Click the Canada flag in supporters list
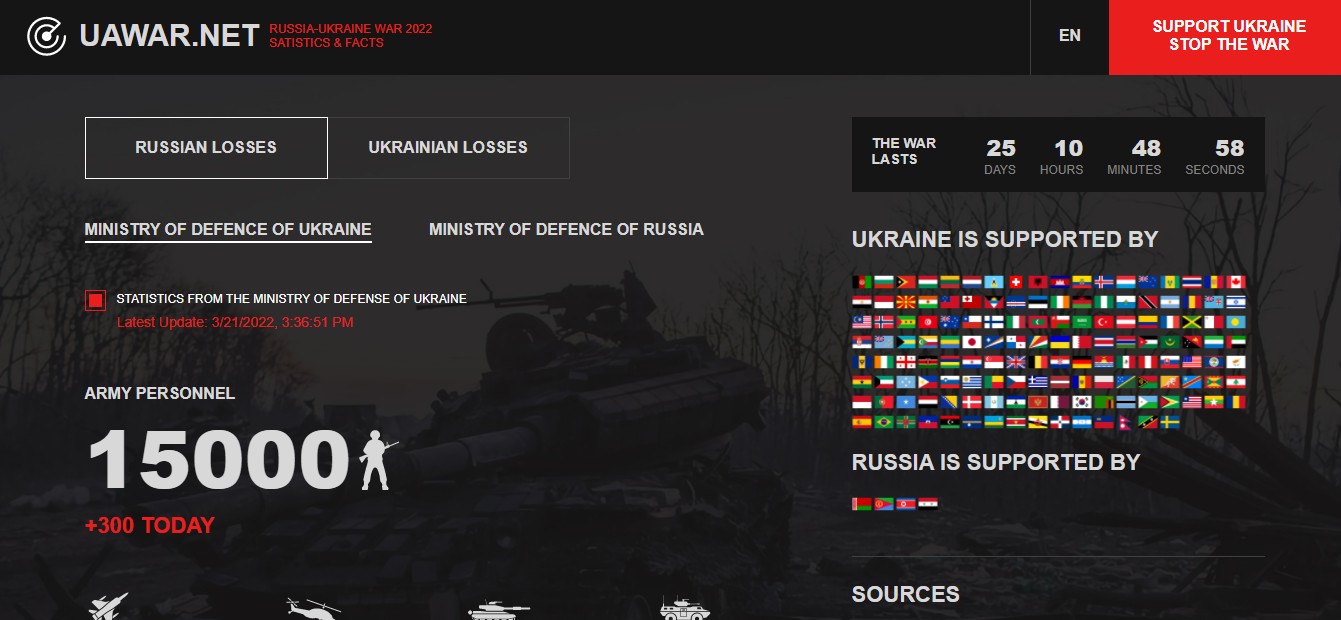Screen dimensions: 1341x620 (x=1236, y=282)
